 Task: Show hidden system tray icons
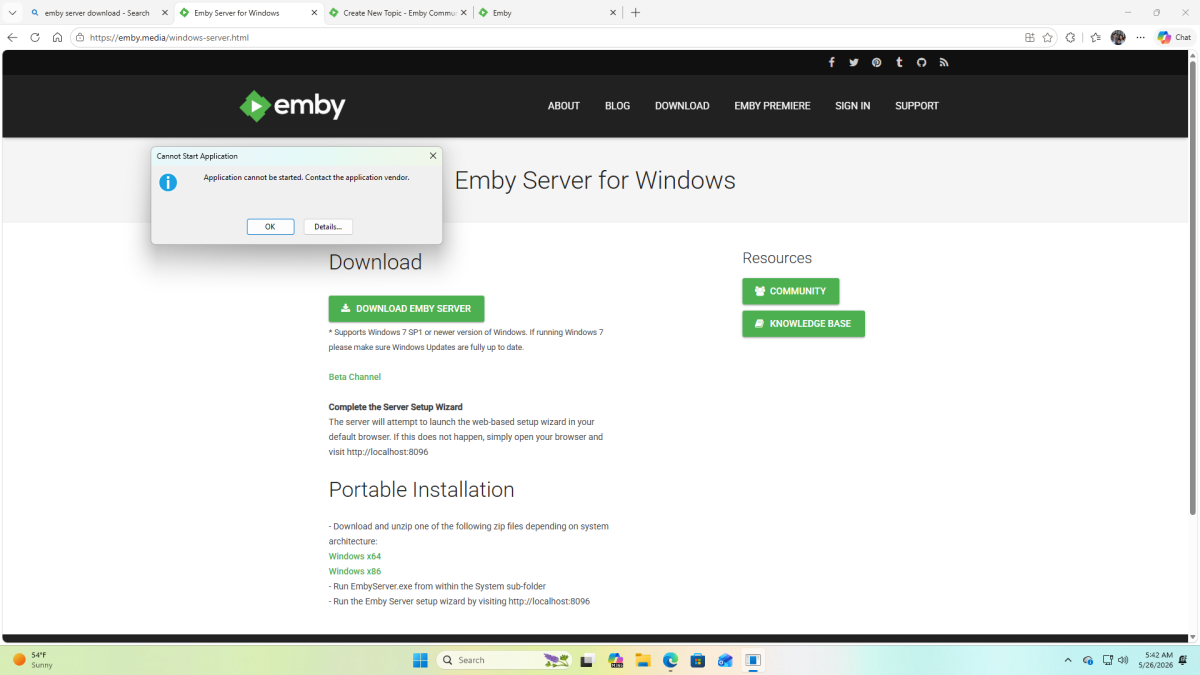[1068, 660]
